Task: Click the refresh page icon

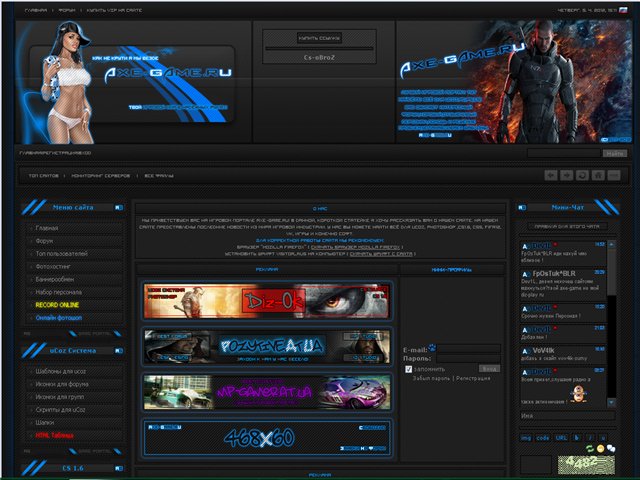Action: (x=582, y=176)
